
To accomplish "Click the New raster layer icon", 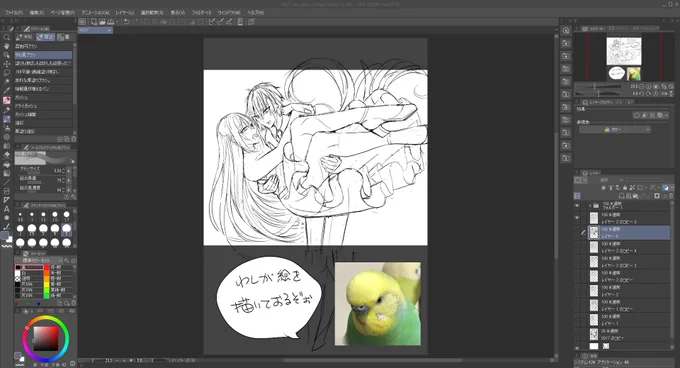I will pos(623,196).
